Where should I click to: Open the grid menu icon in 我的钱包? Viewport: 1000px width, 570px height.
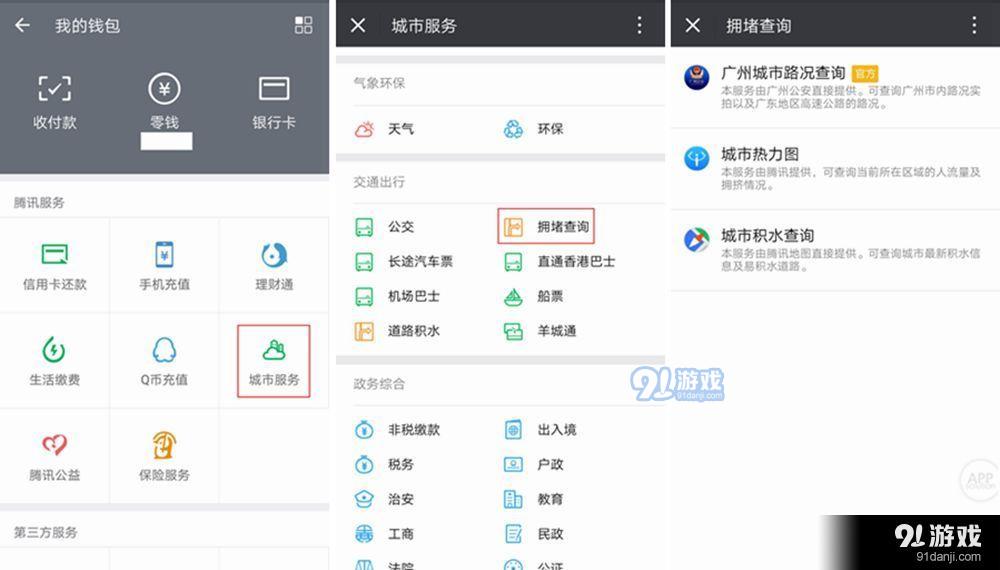304,25
